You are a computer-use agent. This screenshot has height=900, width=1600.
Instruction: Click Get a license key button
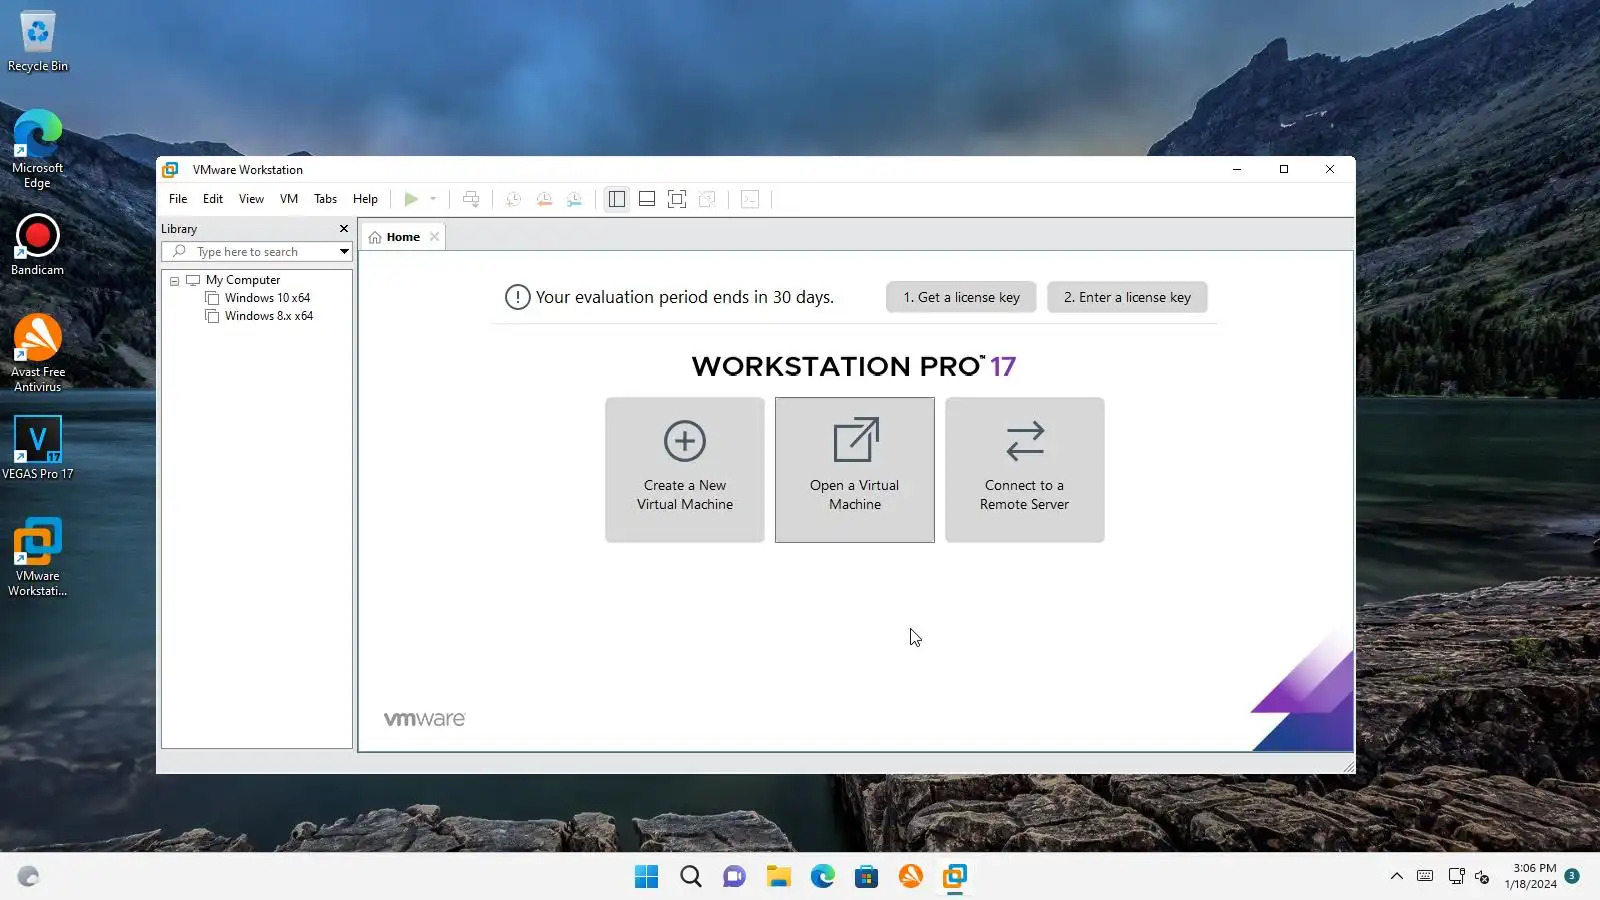(961, 297)
